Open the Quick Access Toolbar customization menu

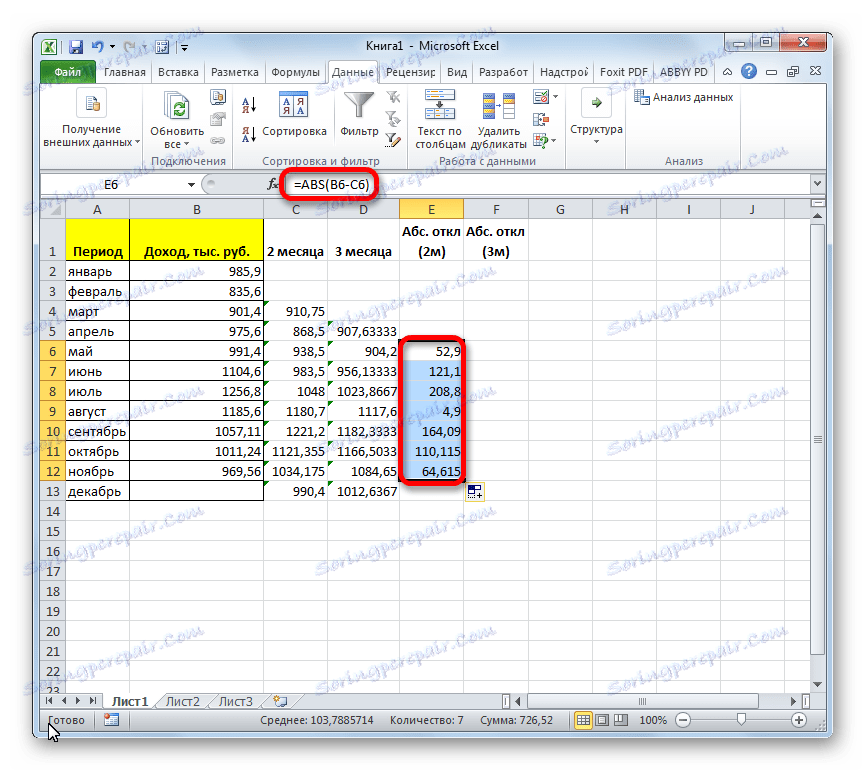tap(184, 47)
